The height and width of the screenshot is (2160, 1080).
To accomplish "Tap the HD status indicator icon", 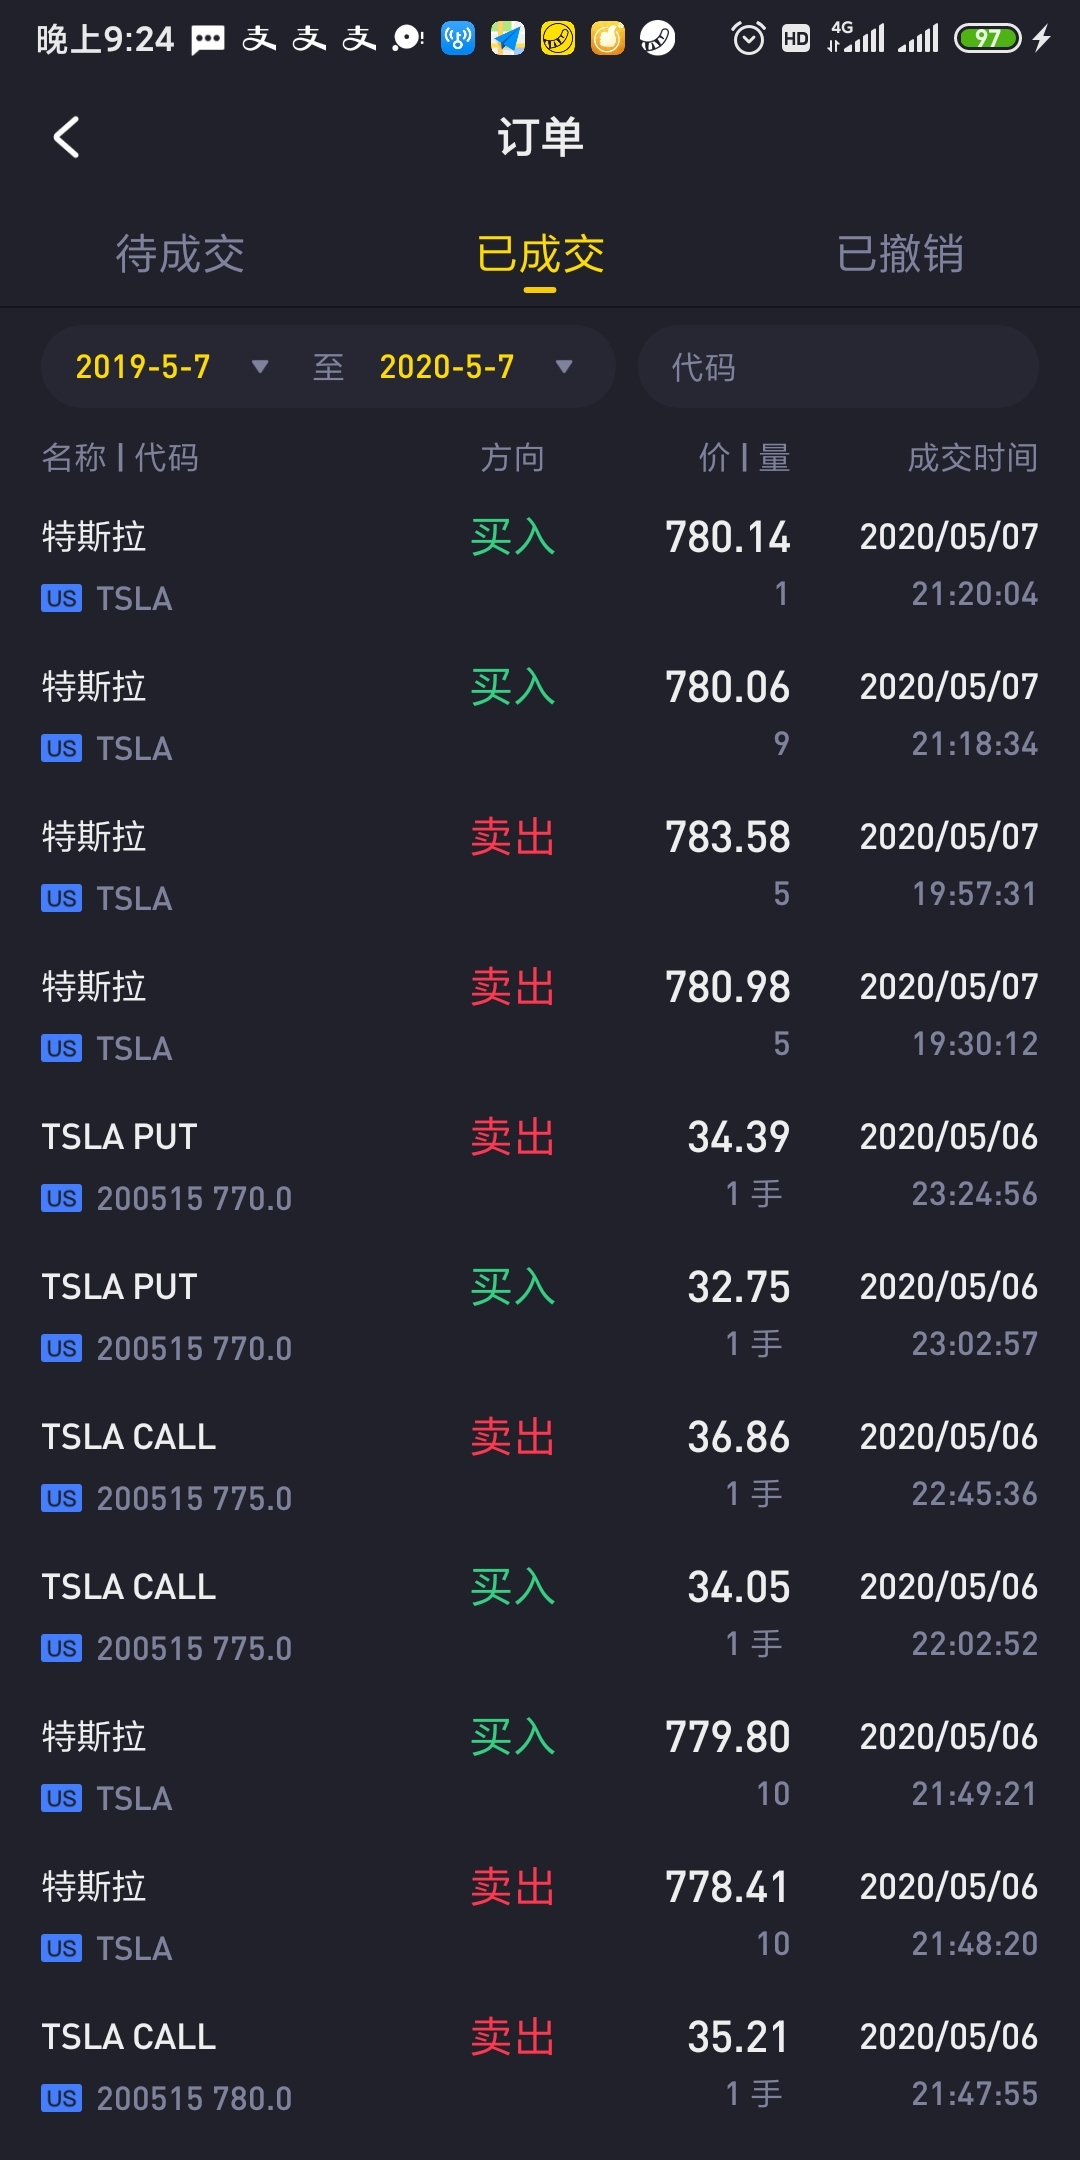I will (796, 39).
